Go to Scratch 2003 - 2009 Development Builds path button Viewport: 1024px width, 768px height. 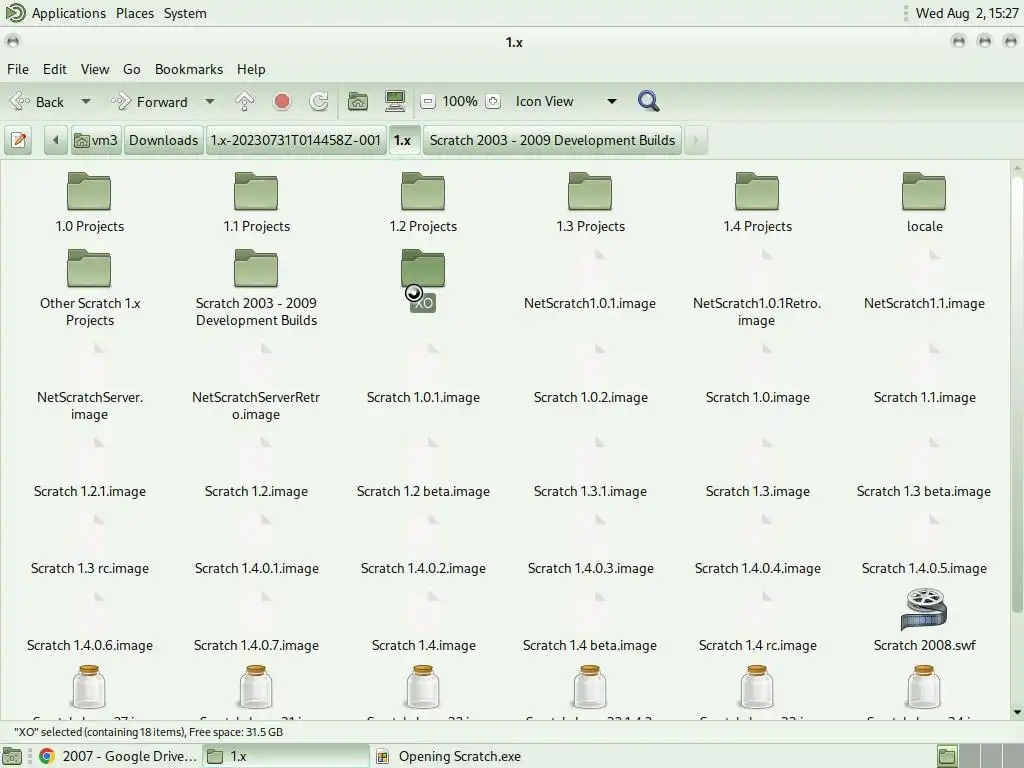click(552, 140)
